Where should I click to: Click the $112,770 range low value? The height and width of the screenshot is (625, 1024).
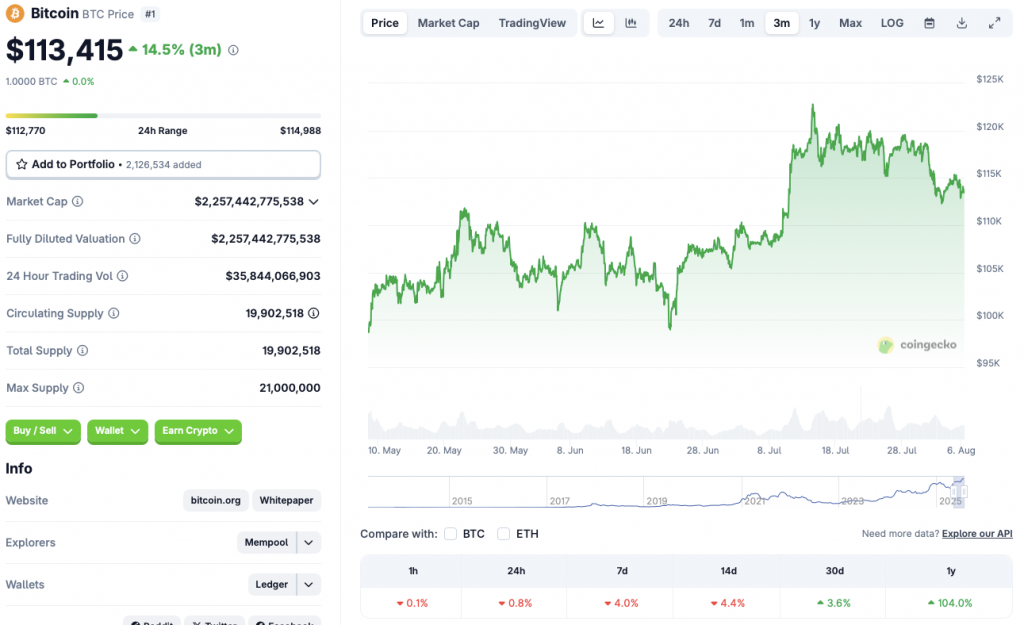(x=25, y=131)
